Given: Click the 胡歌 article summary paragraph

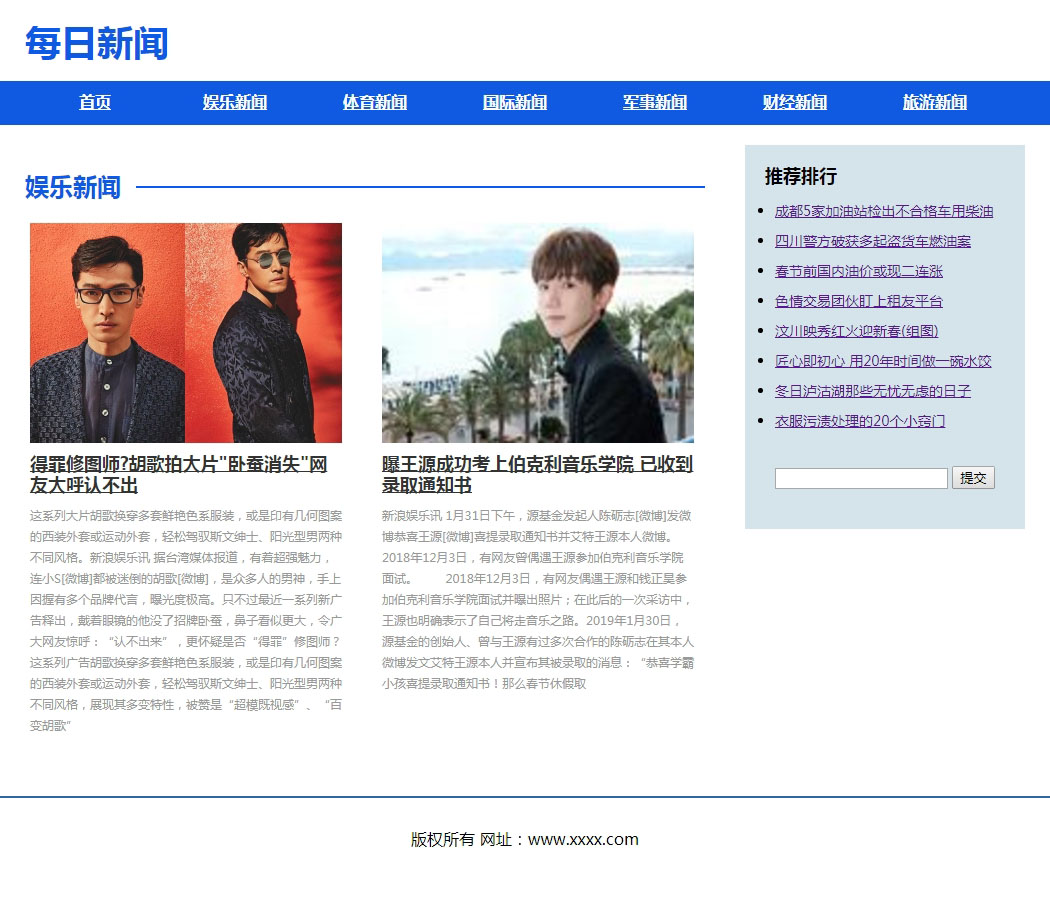Looking at the screenshot, I should tap(185, 621).
